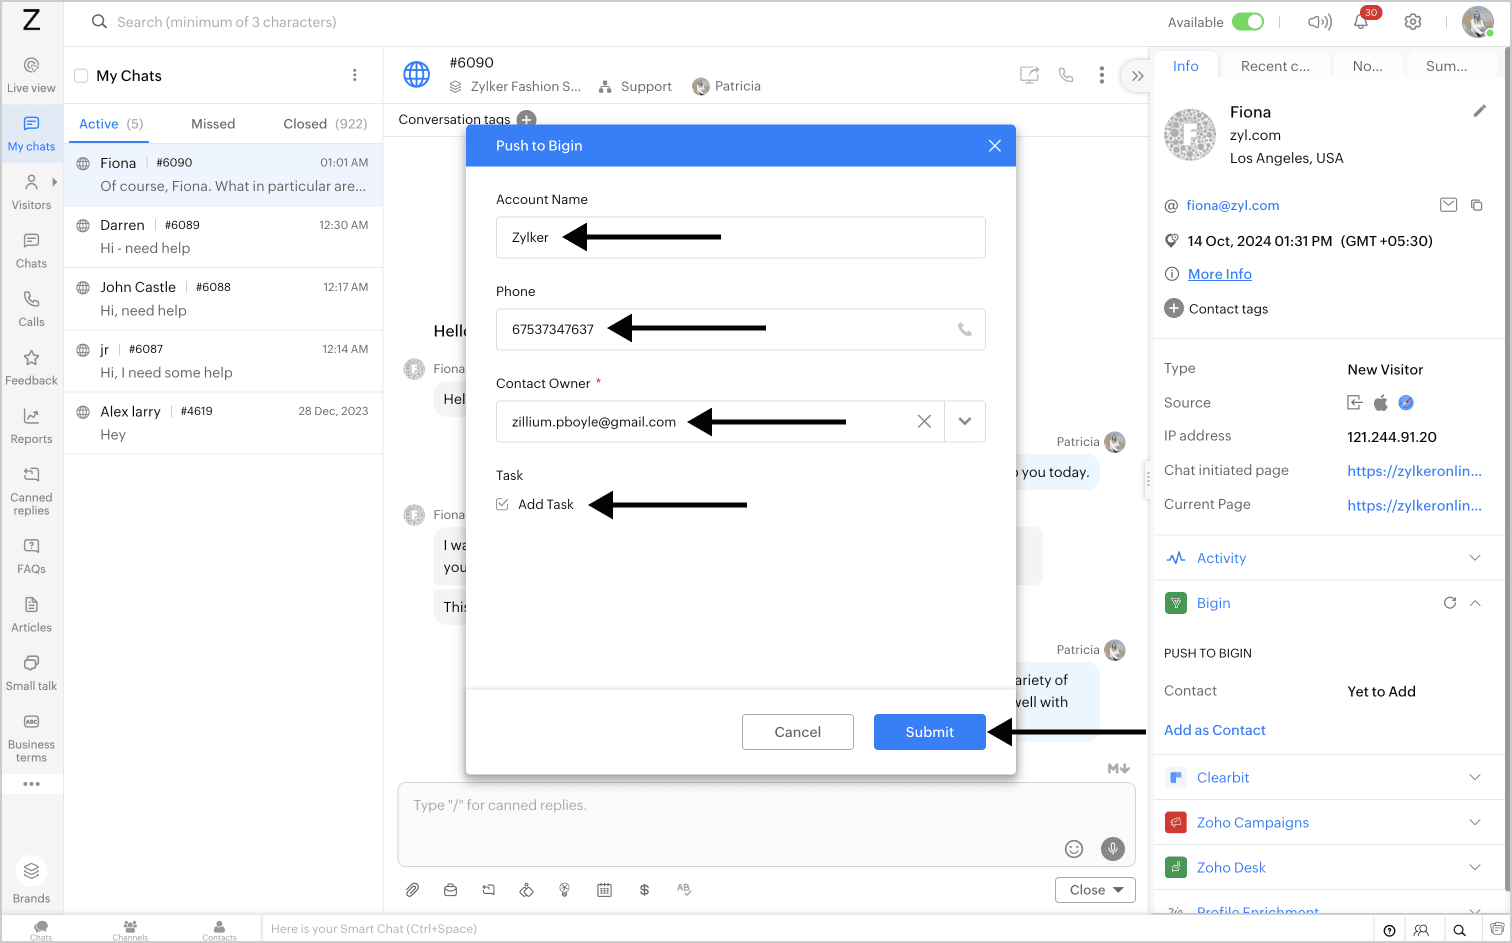This screenshot has width=1512, height=943.
Task: Start voice call with visitor
Action: coord(1066,75)
